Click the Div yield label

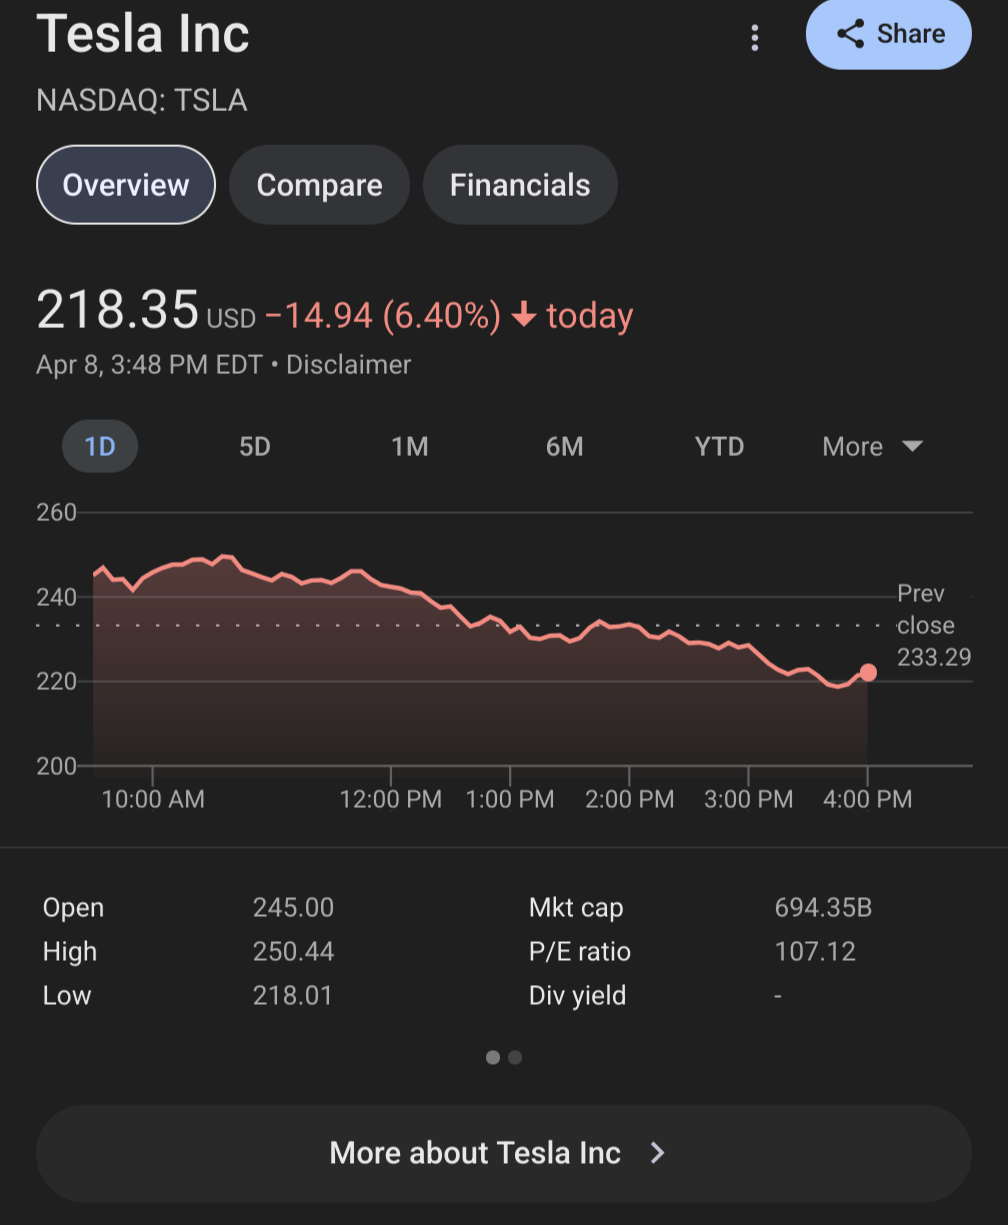click(577, 996)
